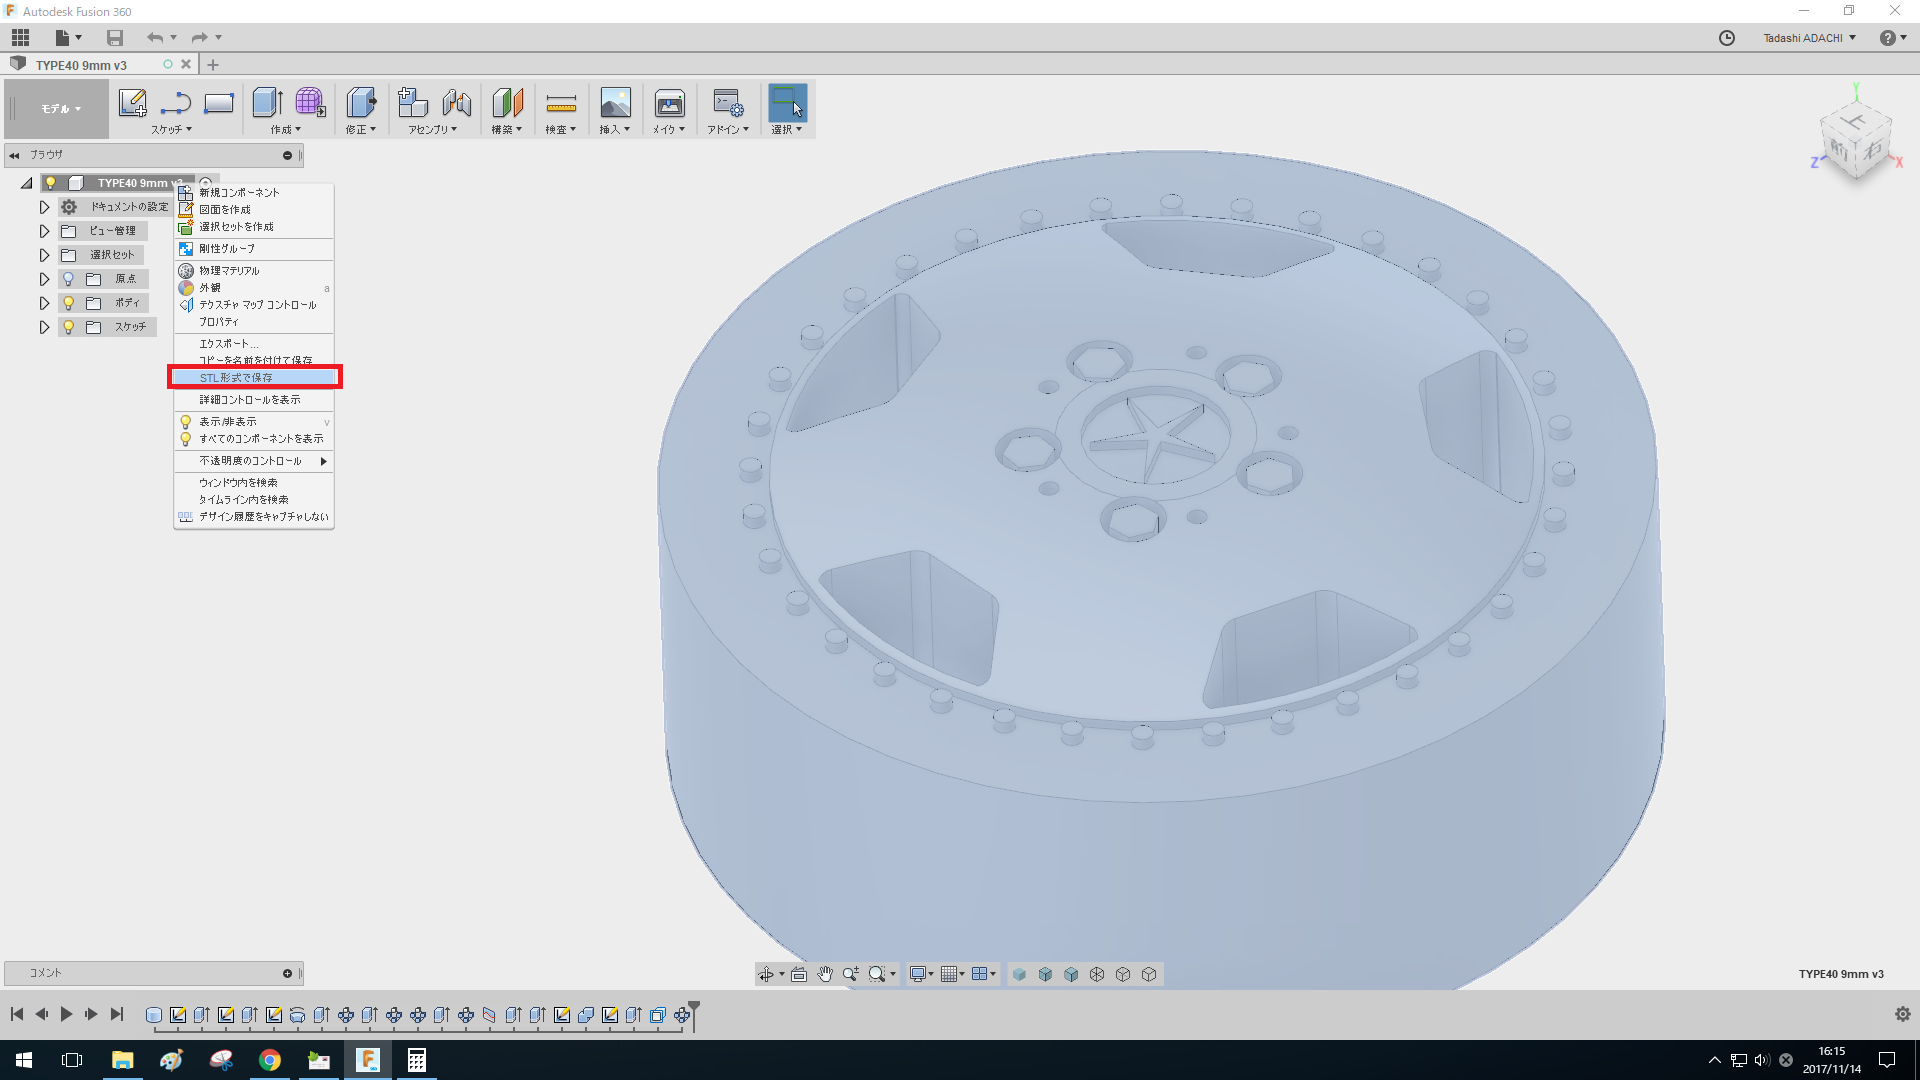Click the エクスポート... menu entry
The image size is (1920, 1080).
coord(228,344)
